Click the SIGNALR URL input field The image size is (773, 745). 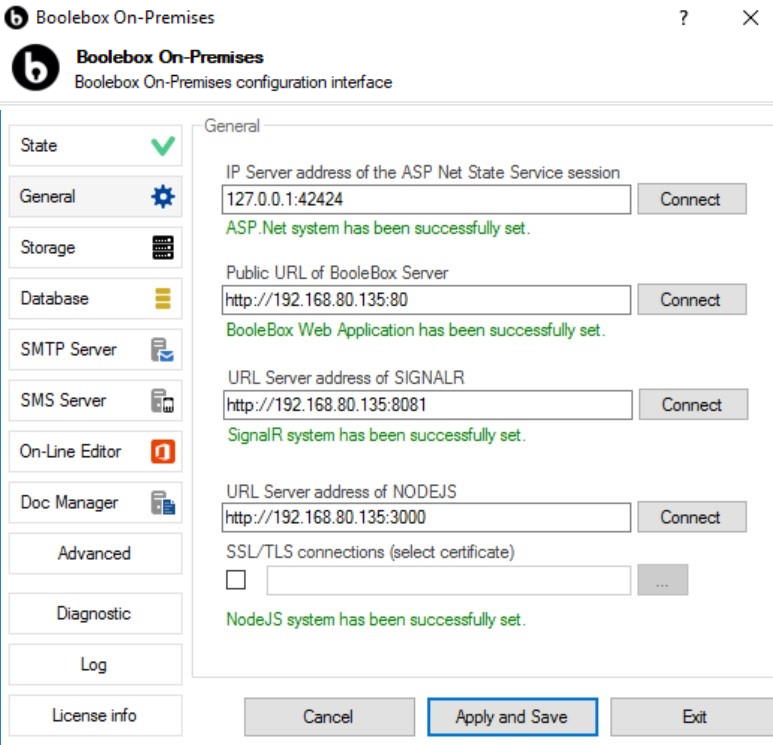427,404
